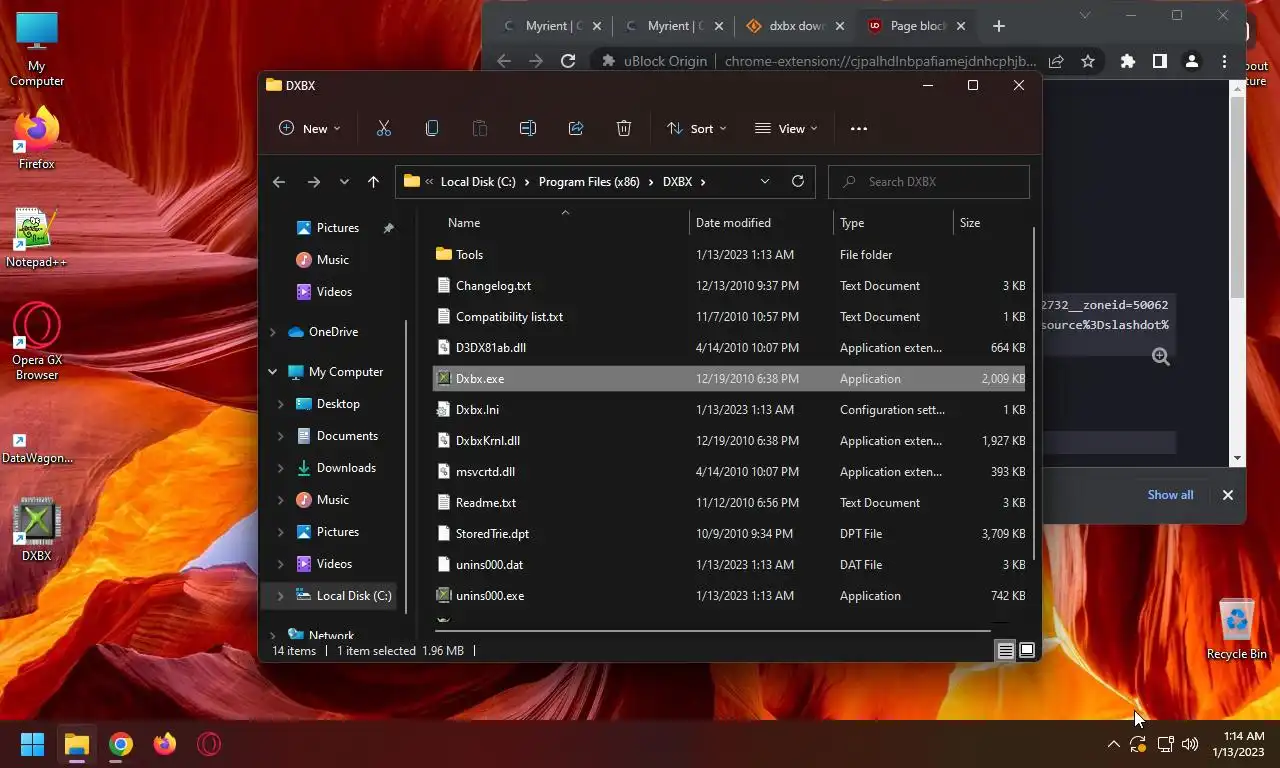The width and height of the screenshot is (1280, 768).
Task: Click the file list vertical scrollbar
Action: click(x=1033, y=393)
